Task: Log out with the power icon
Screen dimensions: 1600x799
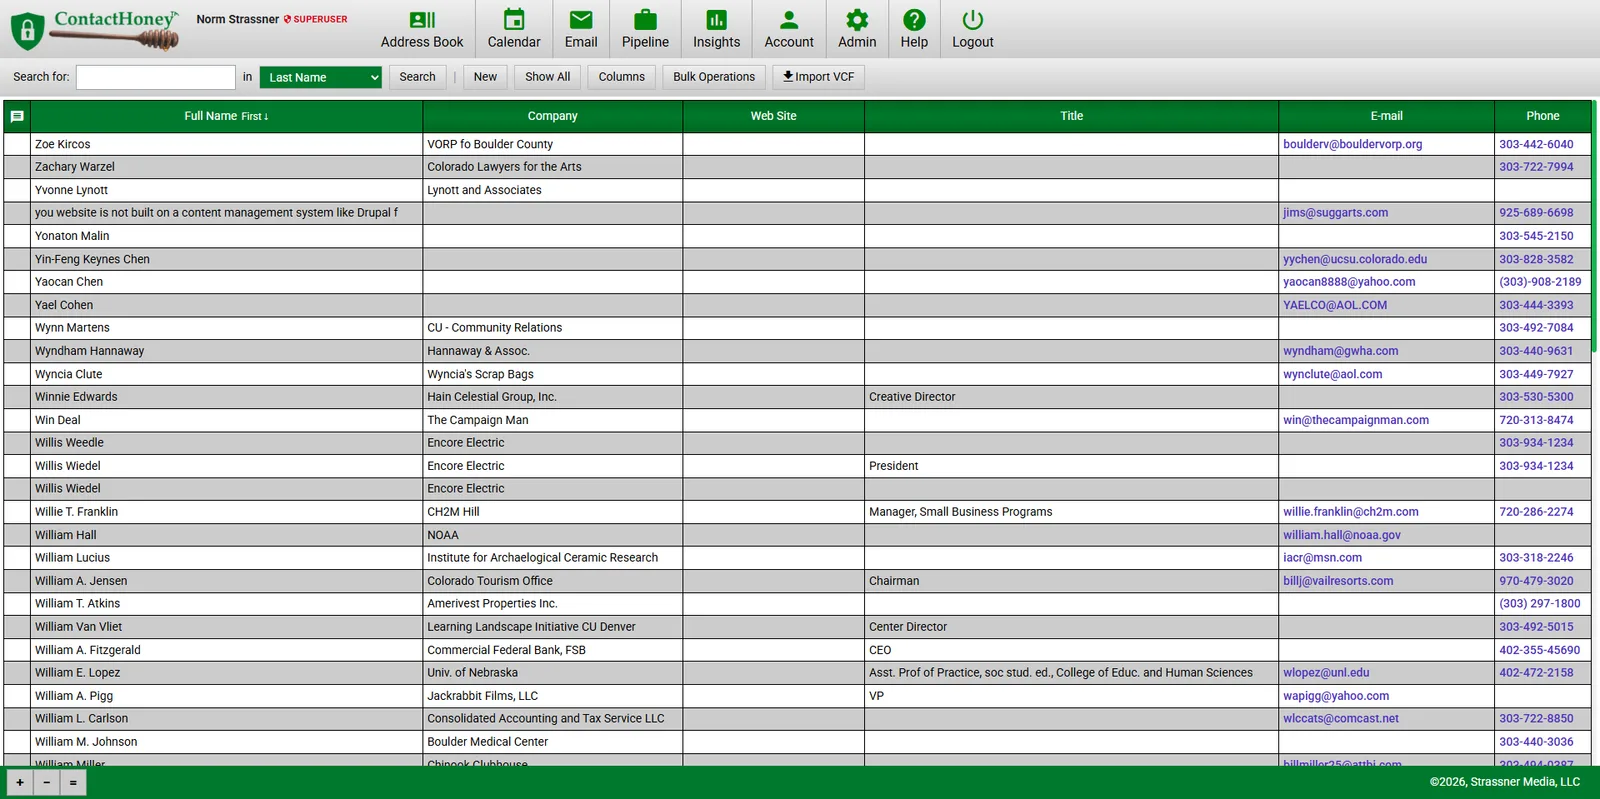Action: [972, 29]
